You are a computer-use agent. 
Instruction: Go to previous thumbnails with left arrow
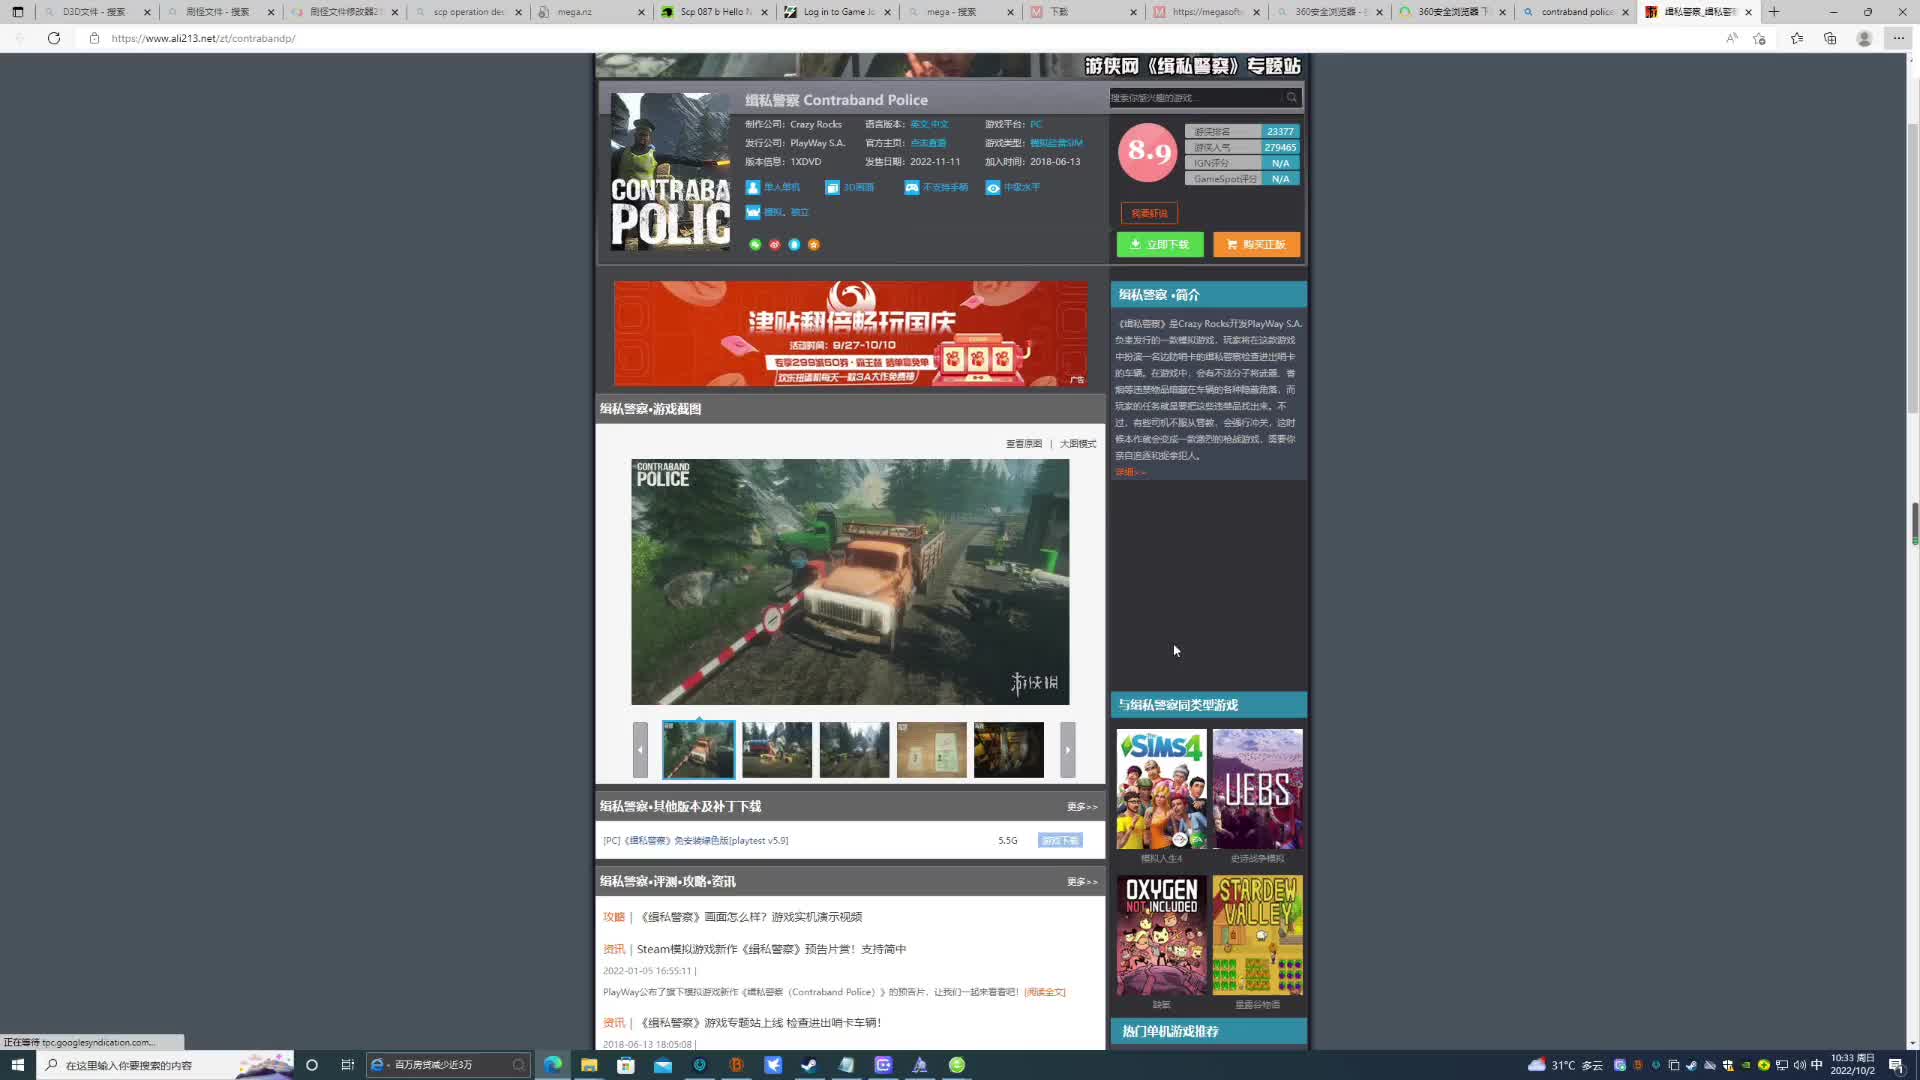click(640, 750)
